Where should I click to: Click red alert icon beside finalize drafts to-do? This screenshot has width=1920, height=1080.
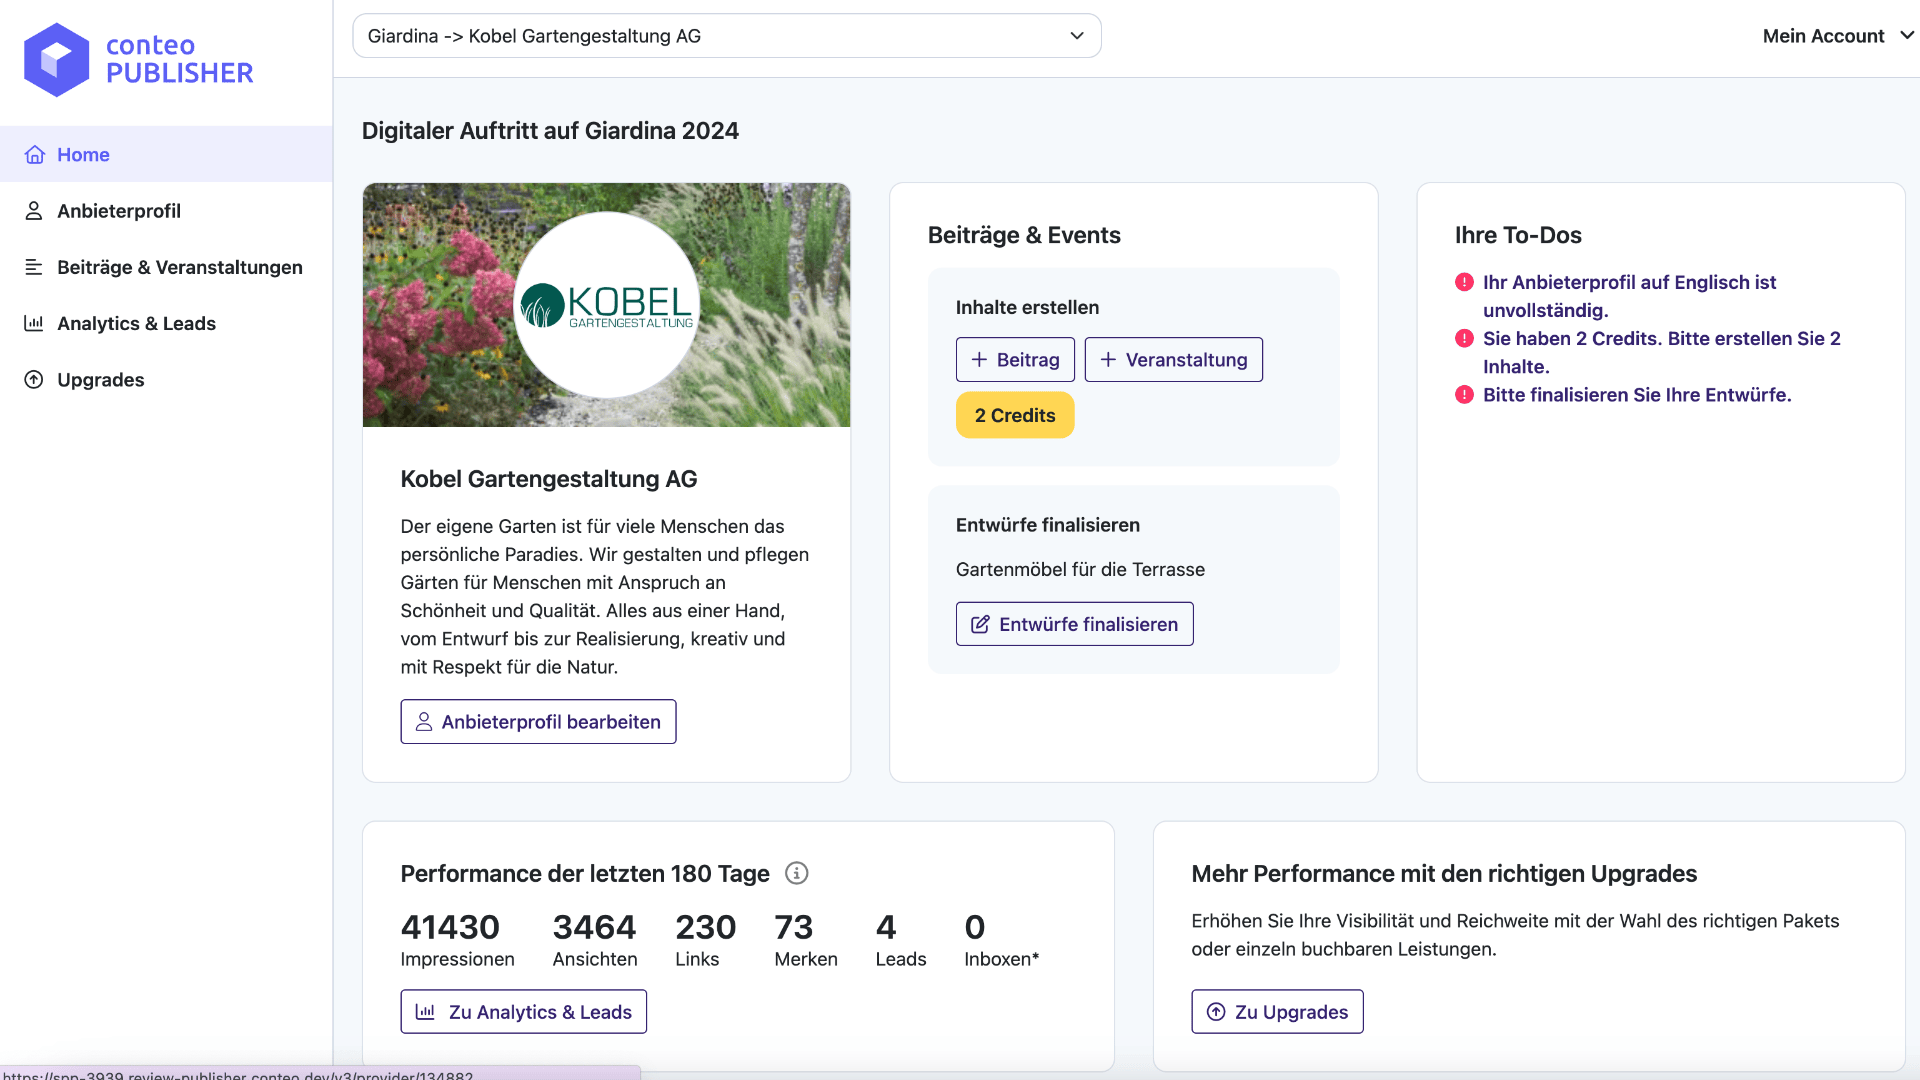pyautogui.click(x=1464, y=394)
